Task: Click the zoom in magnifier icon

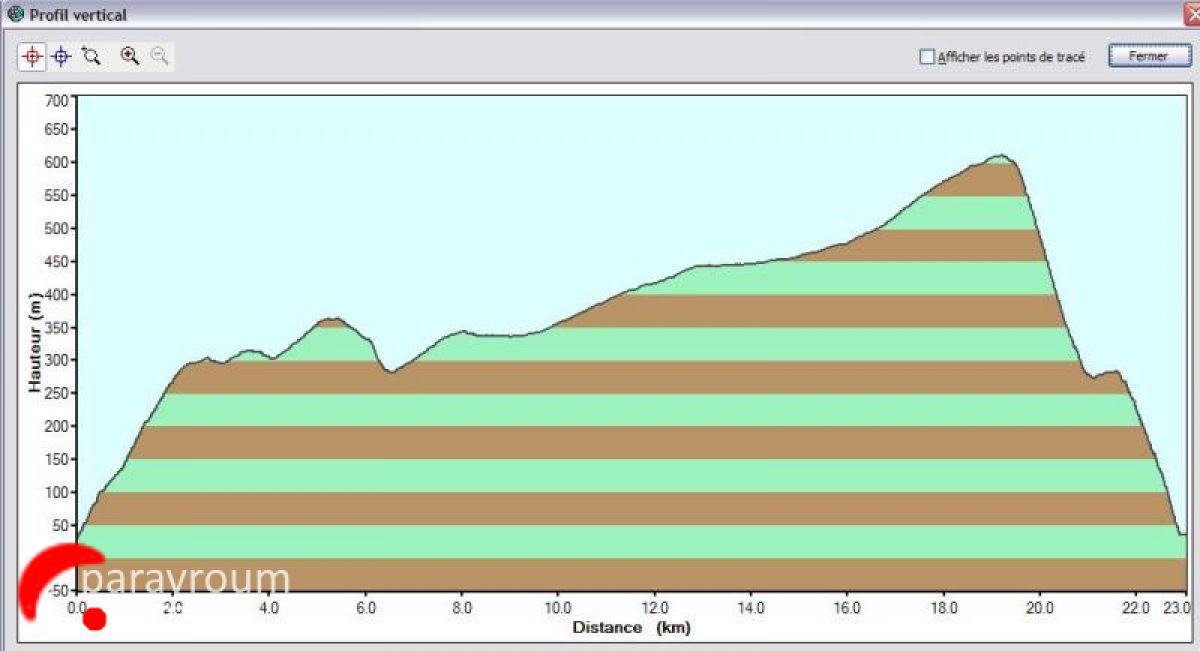Action: [x=129, y=57]
